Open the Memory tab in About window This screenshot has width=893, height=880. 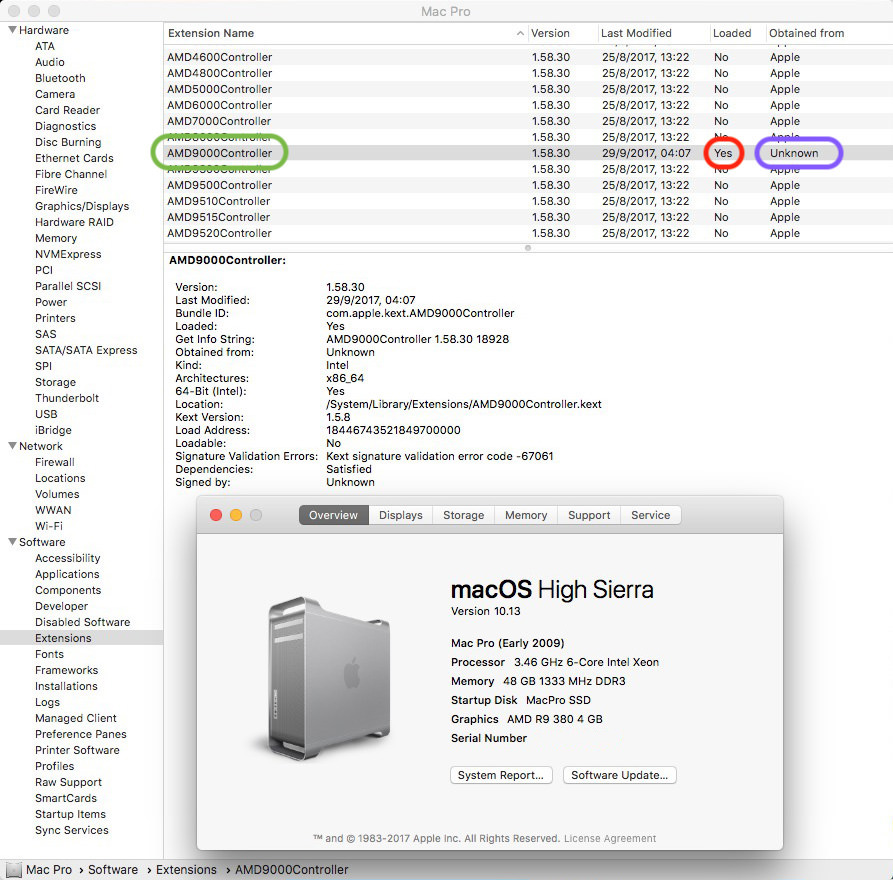point(526,515)
